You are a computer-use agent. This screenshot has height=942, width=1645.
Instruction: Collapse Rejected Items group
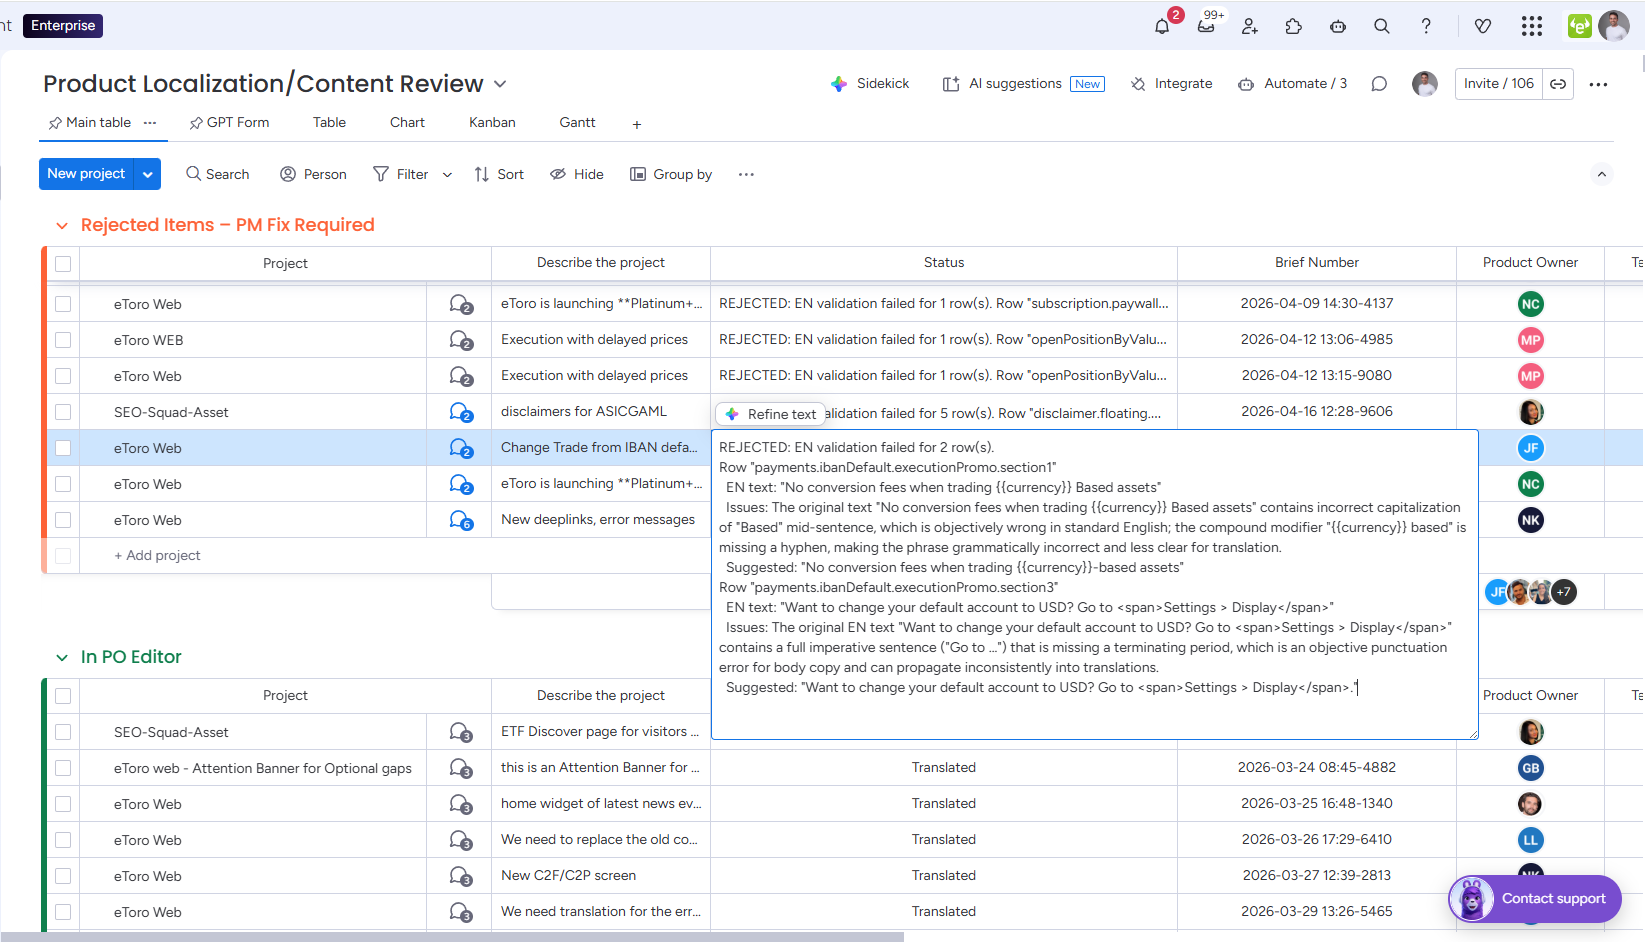(62, 226)
